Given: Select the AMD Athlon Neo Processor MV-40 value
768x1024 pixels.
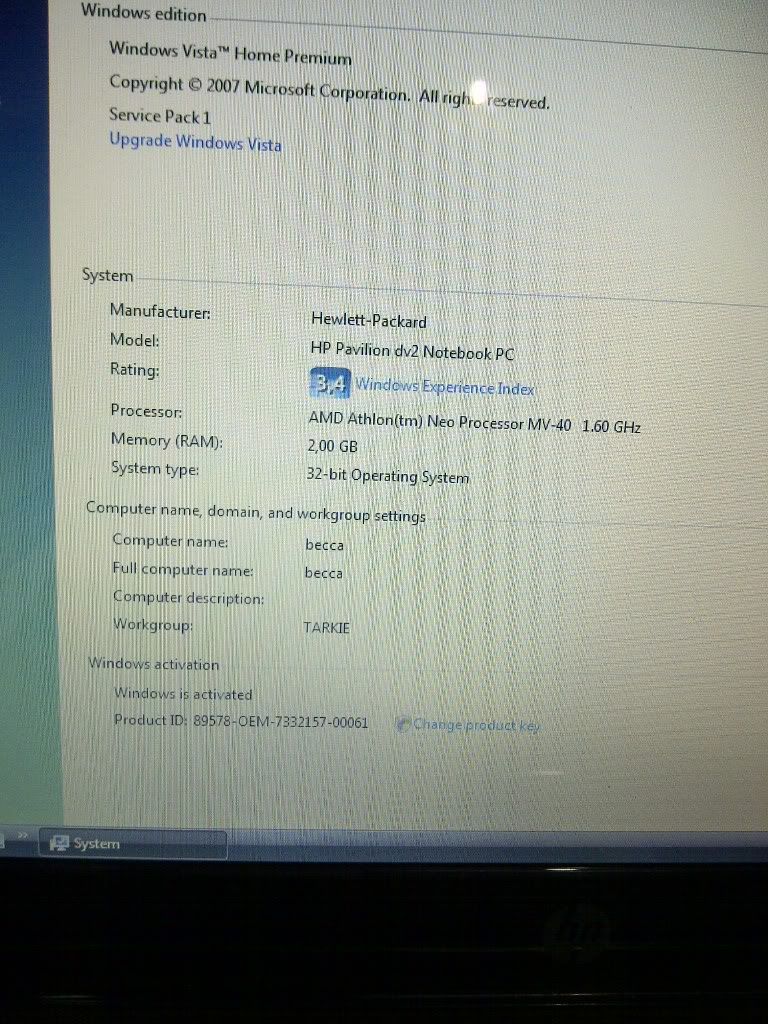Looking at the screenshot, I should tap(475, 423).
